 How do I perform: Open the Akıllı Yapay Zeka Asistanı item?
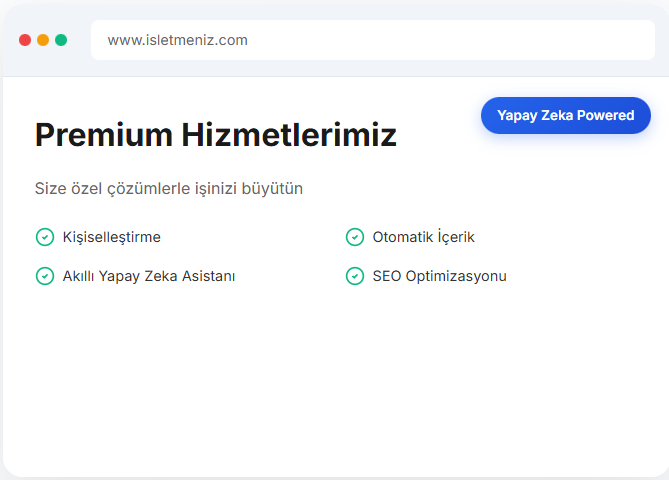[149, 276]
